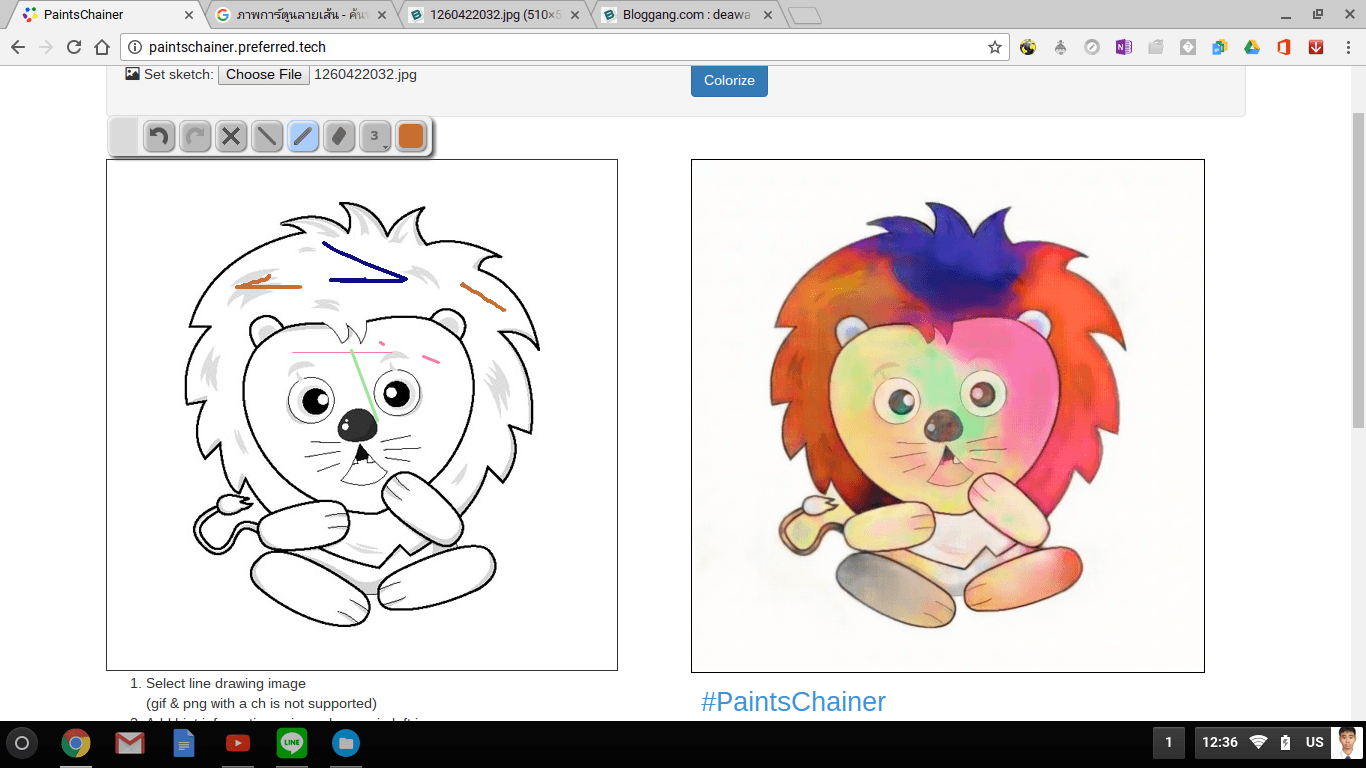Open a new browser tab
1366x768 pixels.
tap(804, 15)
